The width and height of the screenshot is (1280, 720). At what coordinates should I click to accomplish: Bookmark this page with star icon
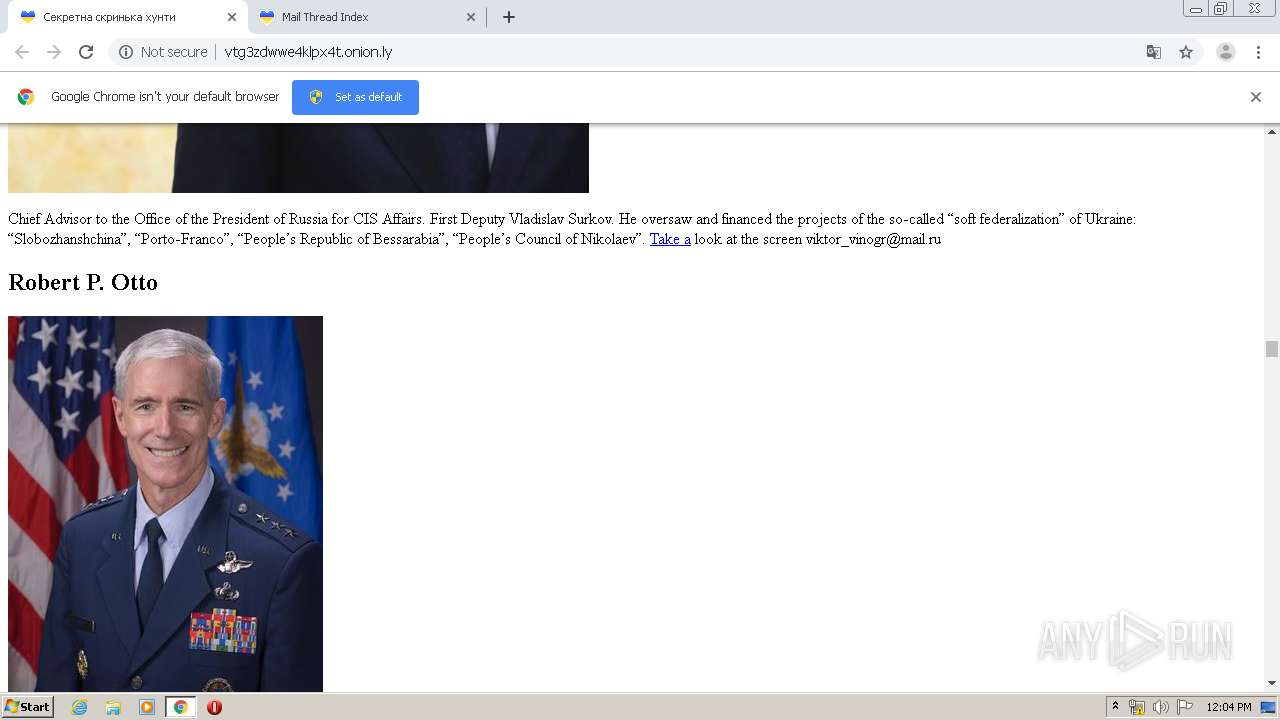[1186, 52]
